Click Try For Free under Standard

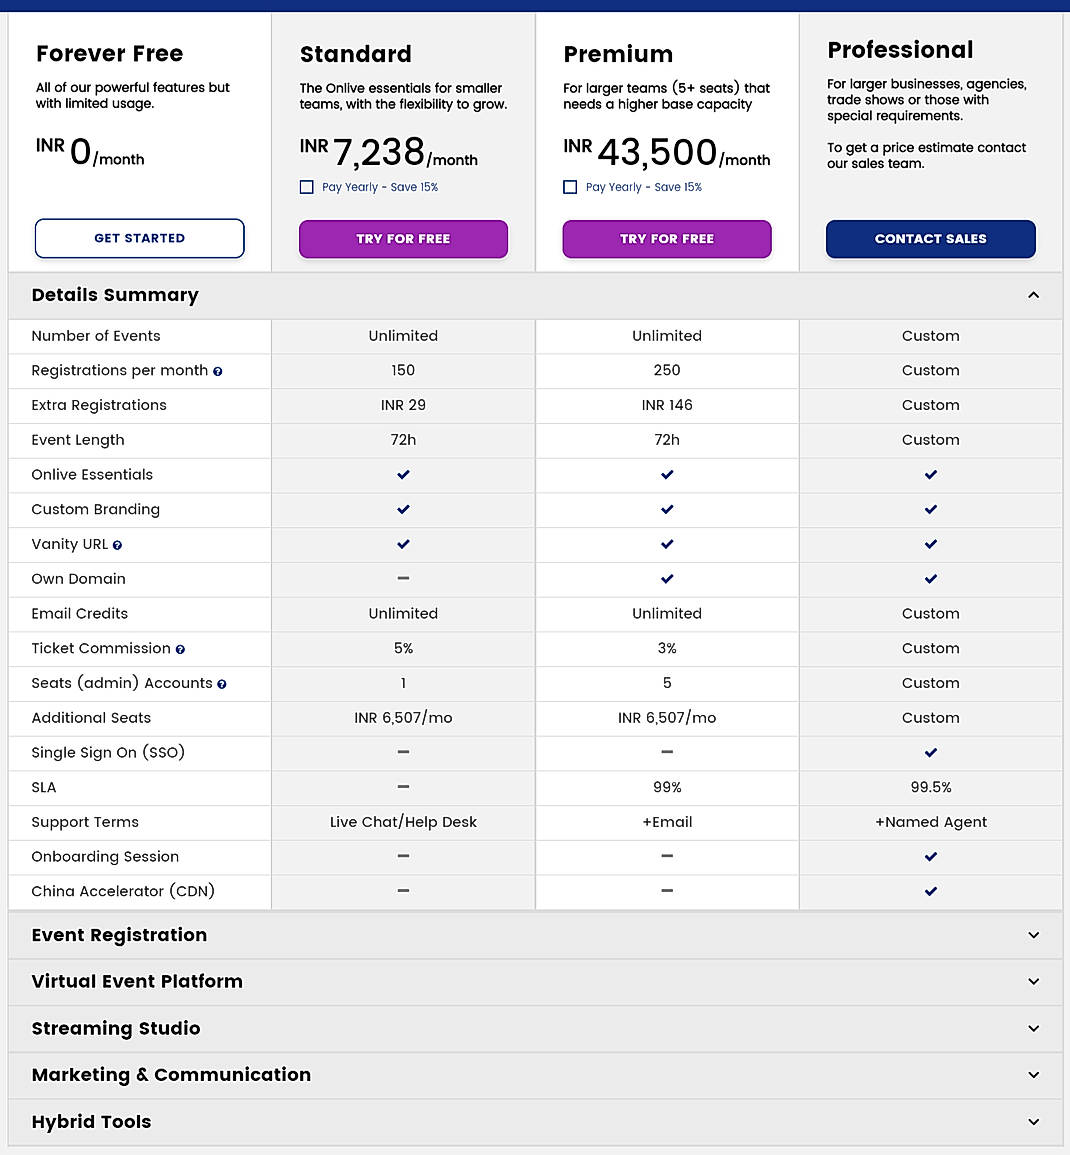[403, 239]
